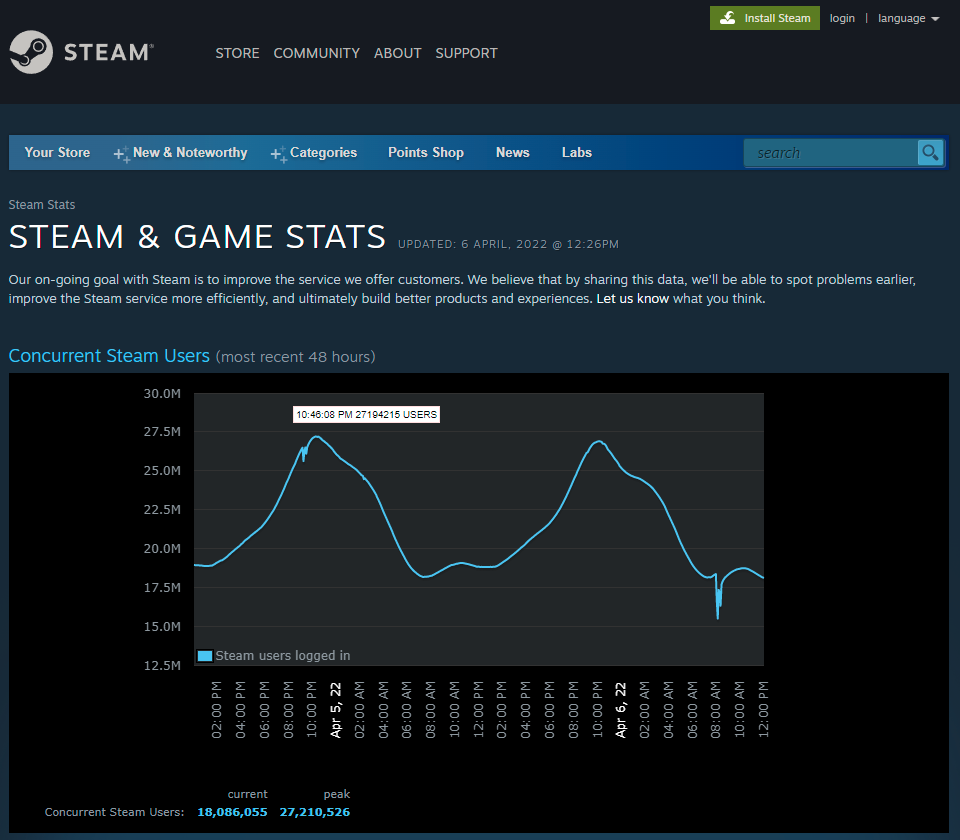Click the Concurrent Steam Users heading
The height and width of the screenshot is (840, 960).
coord(109,356)
